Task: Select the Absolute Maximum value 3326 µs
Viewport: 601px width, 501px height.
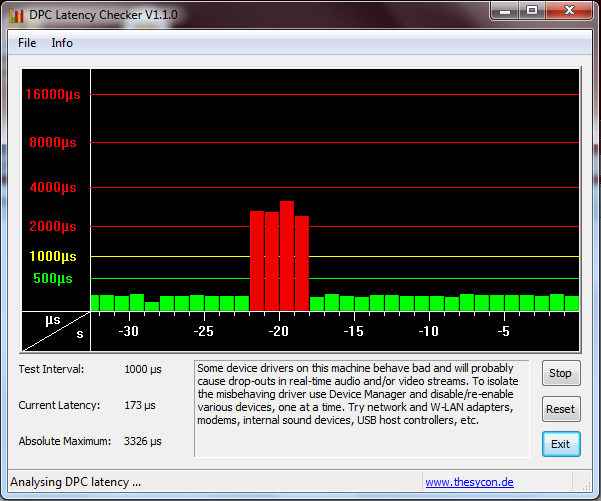Action: pyautogui.click(x=143, y=441)
